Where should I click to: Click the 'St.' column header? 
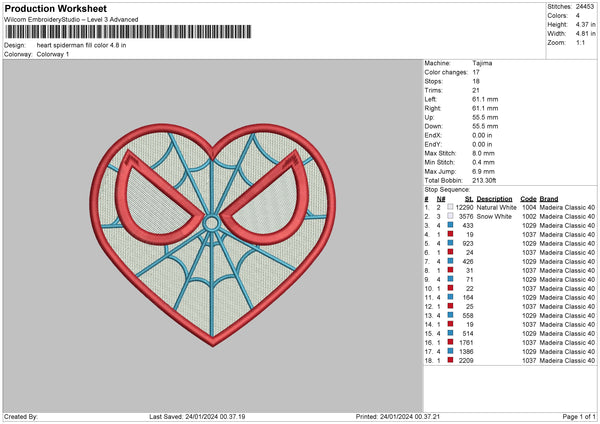pyautogui.click(x=469, y=199)
